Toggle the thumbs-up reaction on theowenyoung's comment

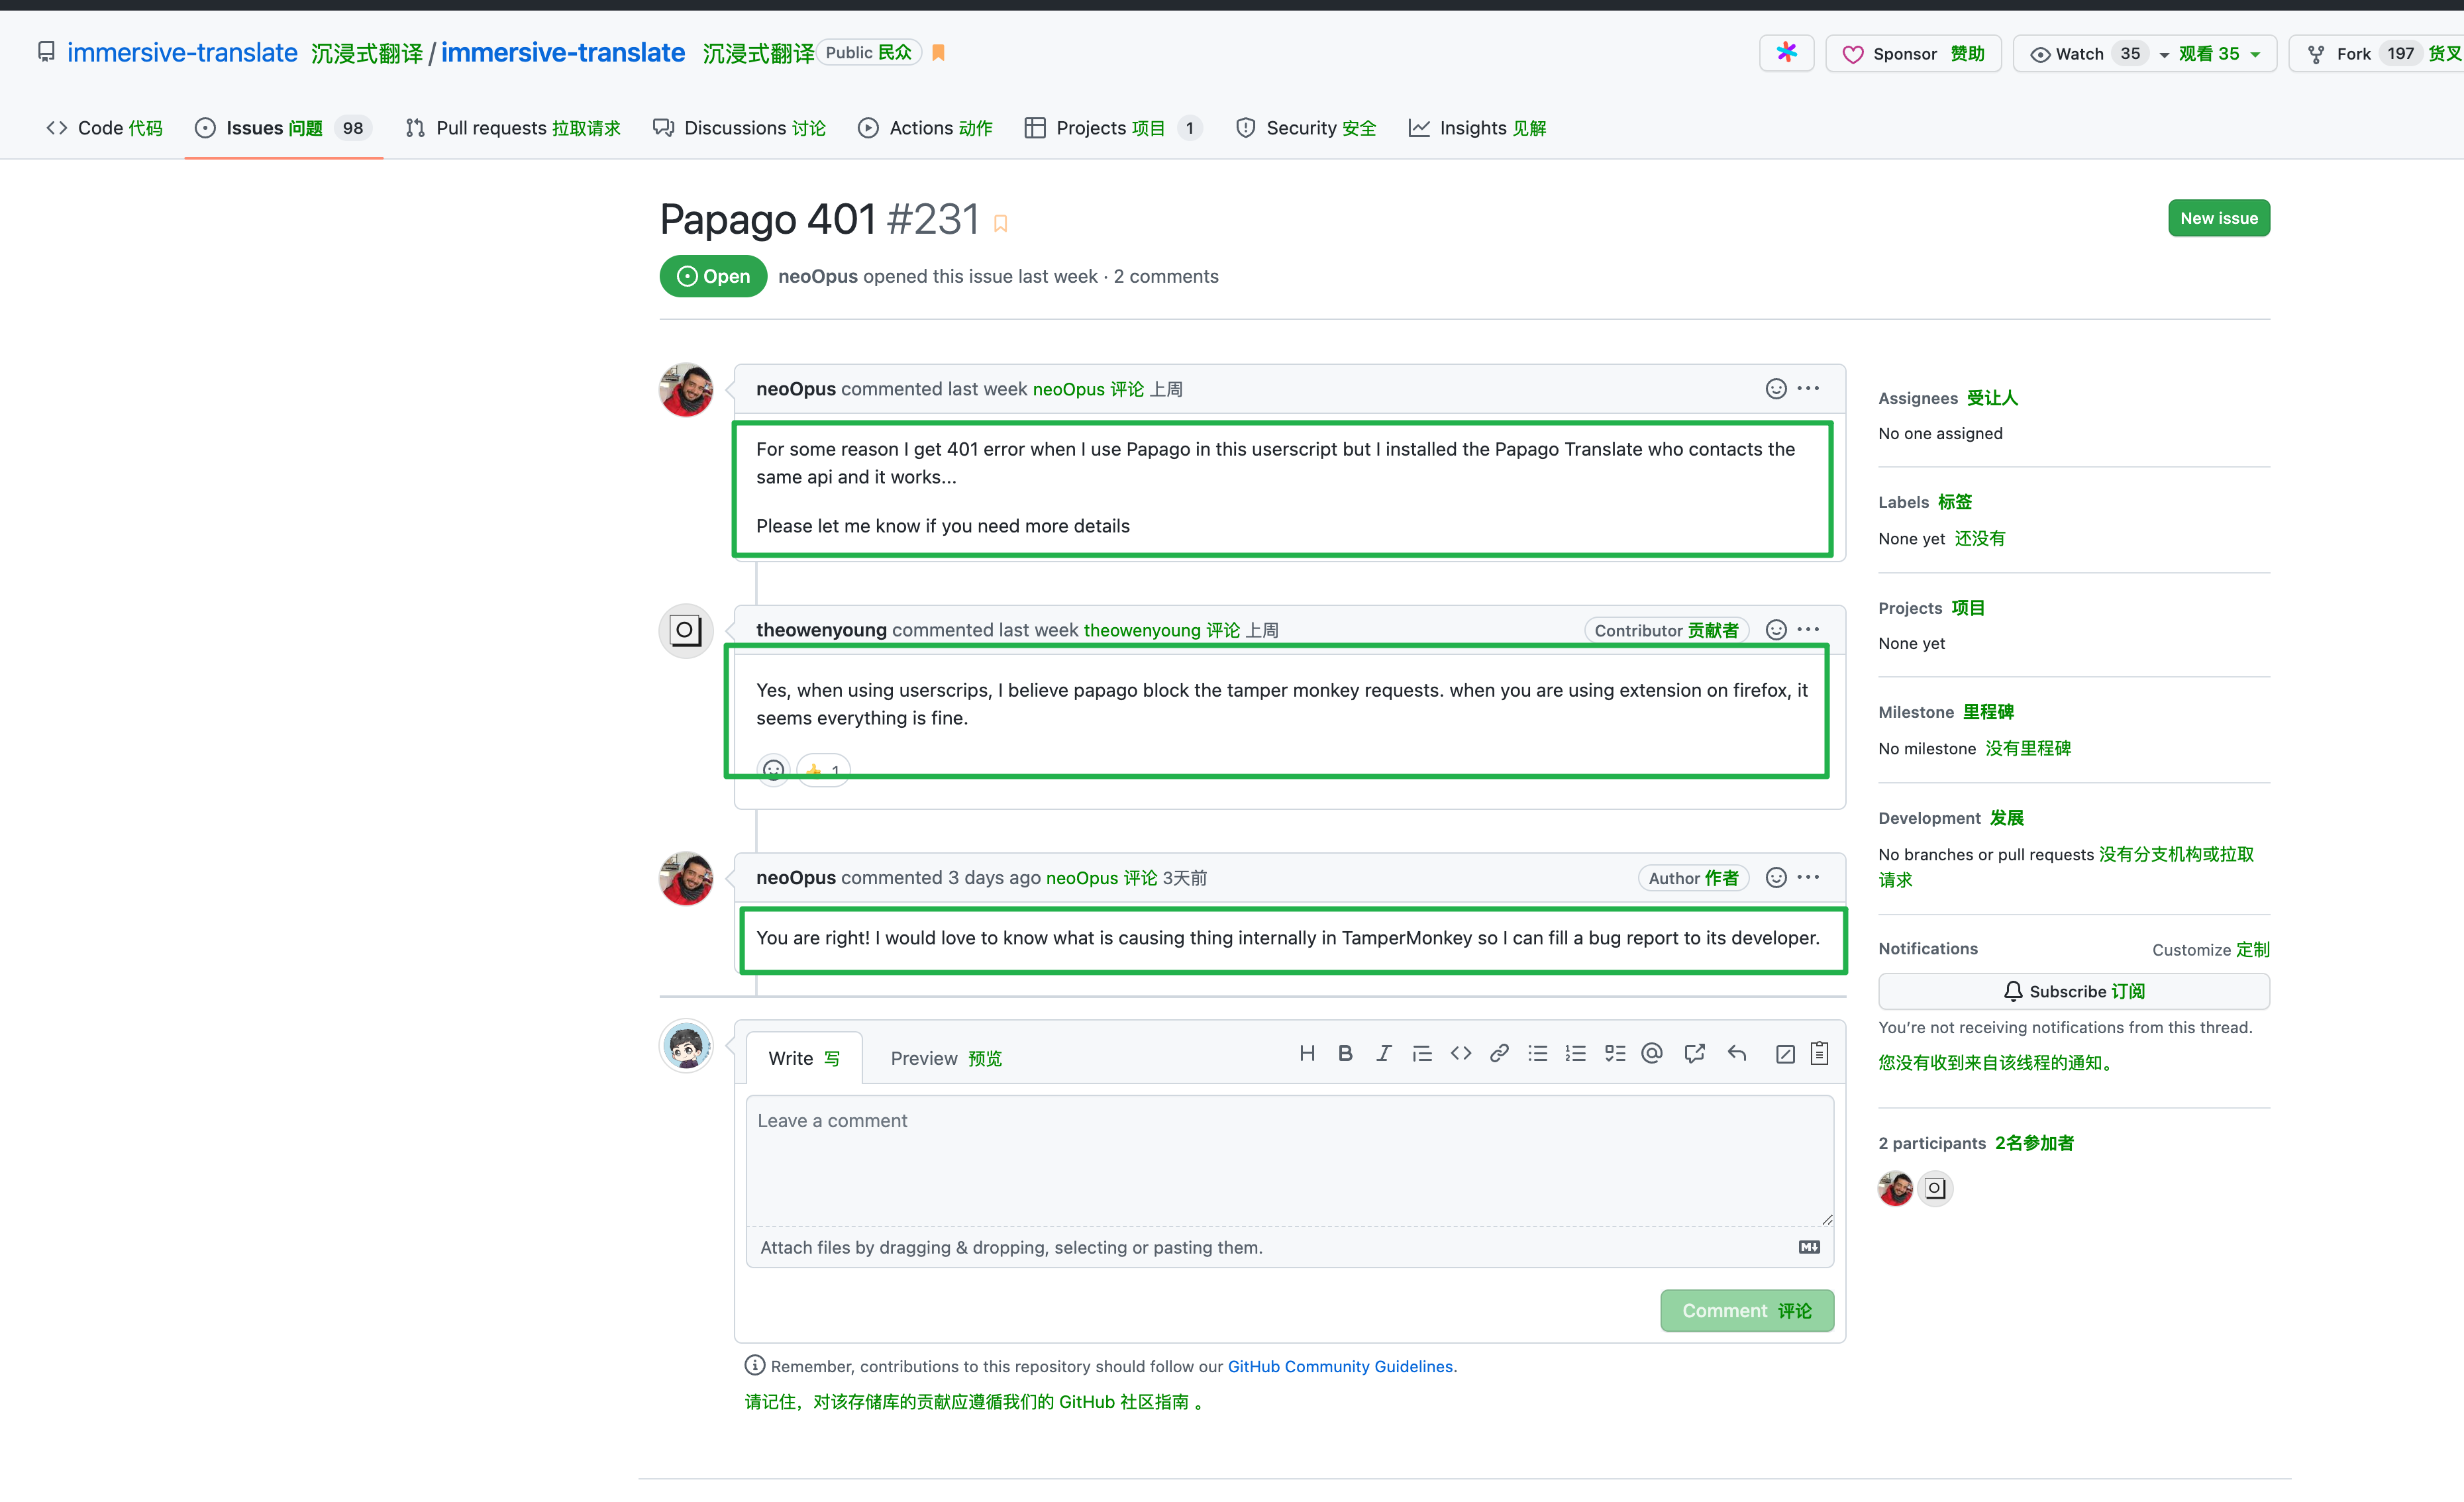pyautogui.click(x=822, y=769)
